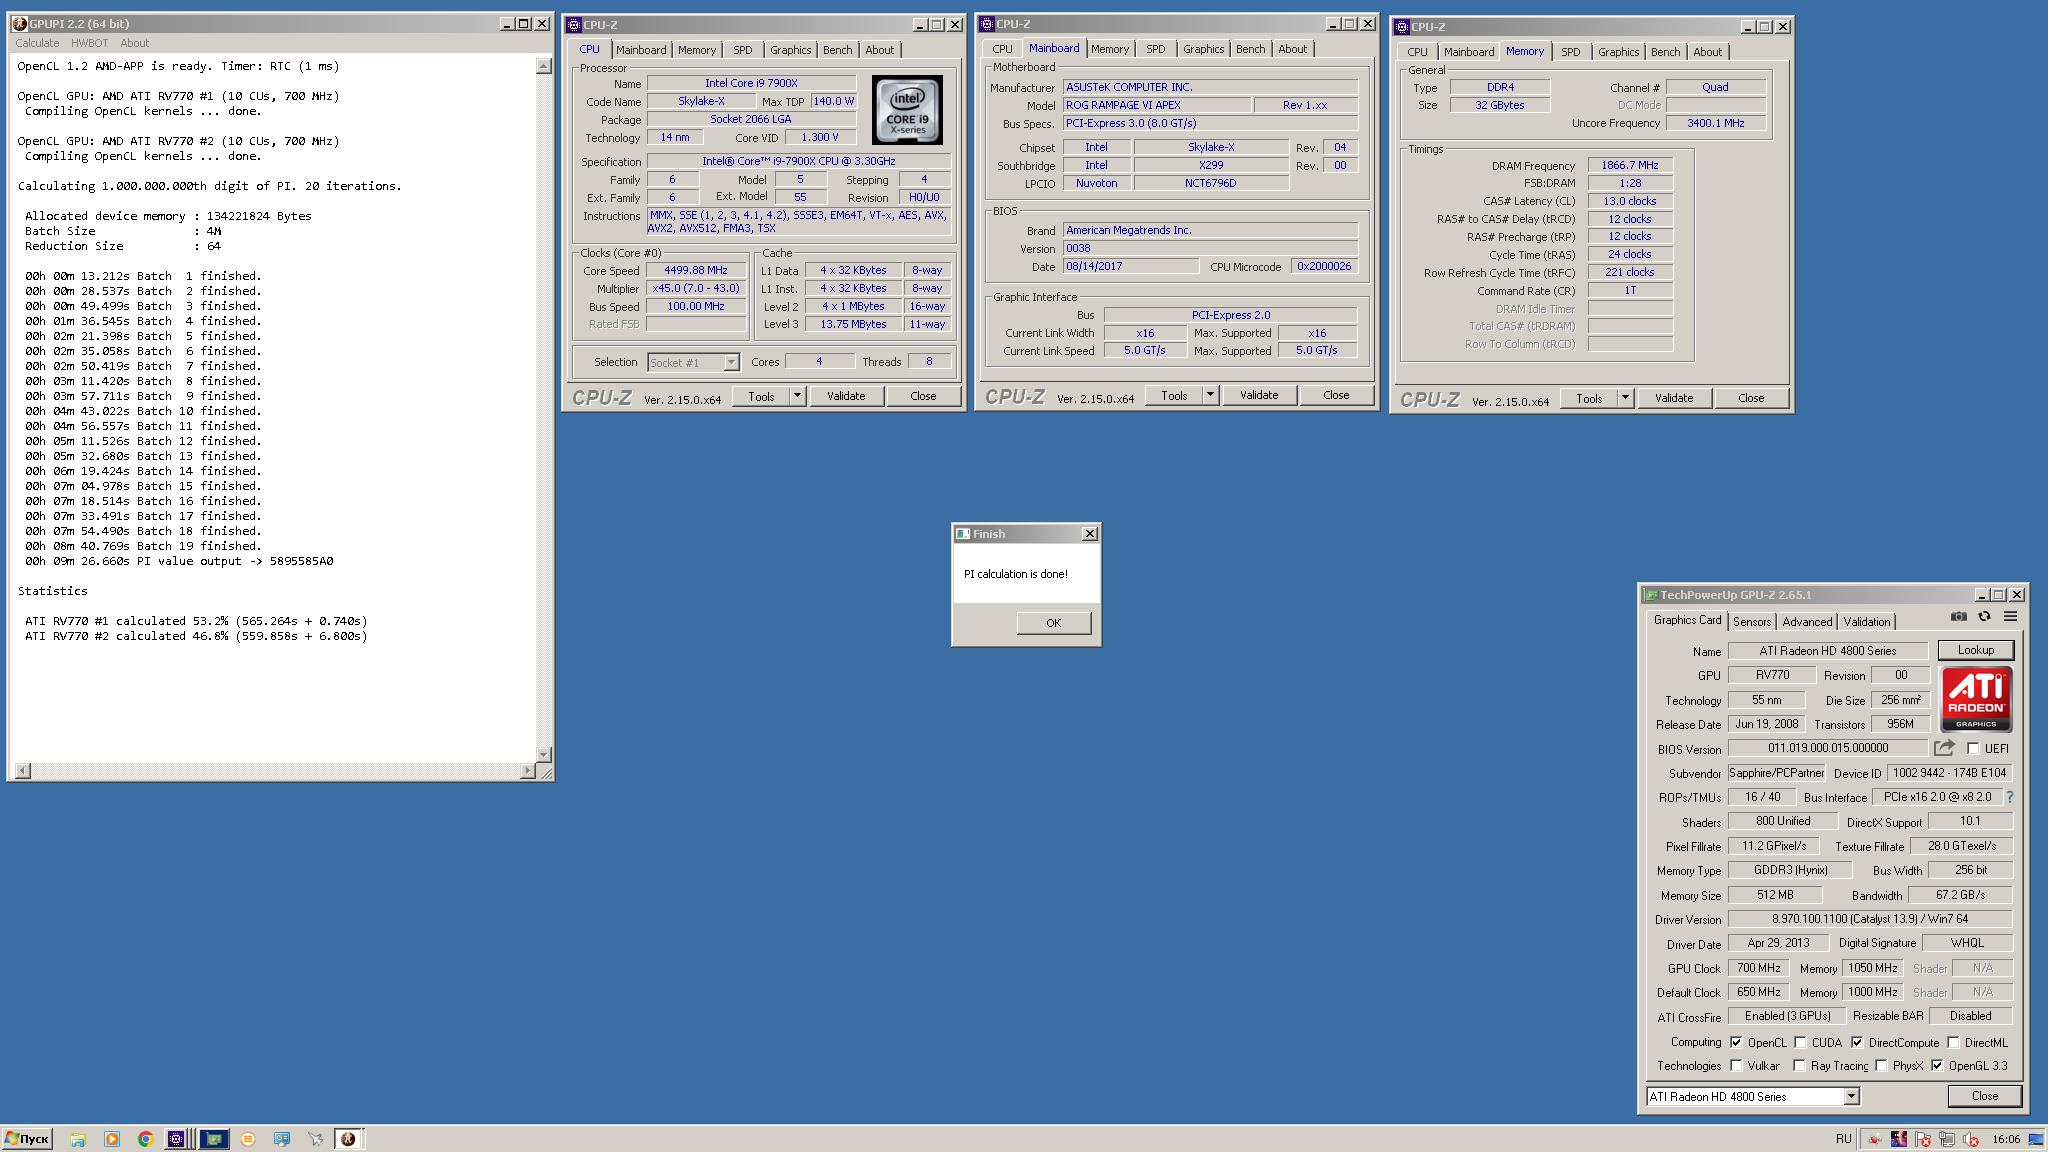The image size is (2048, 1152).
Task: Open Graphics tab in CPU-Z Mainboard window
Action: (x=1203, y=49)
